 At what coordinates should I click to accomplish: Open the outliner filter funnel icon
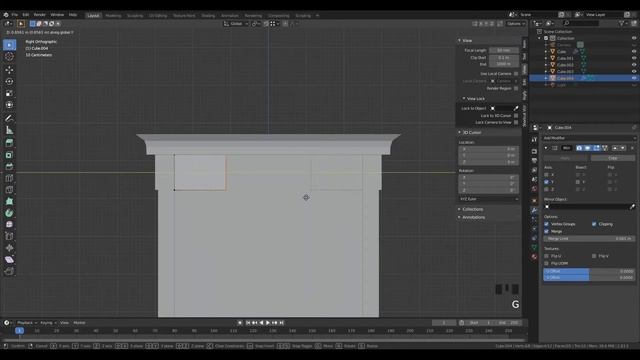[622, 24]
